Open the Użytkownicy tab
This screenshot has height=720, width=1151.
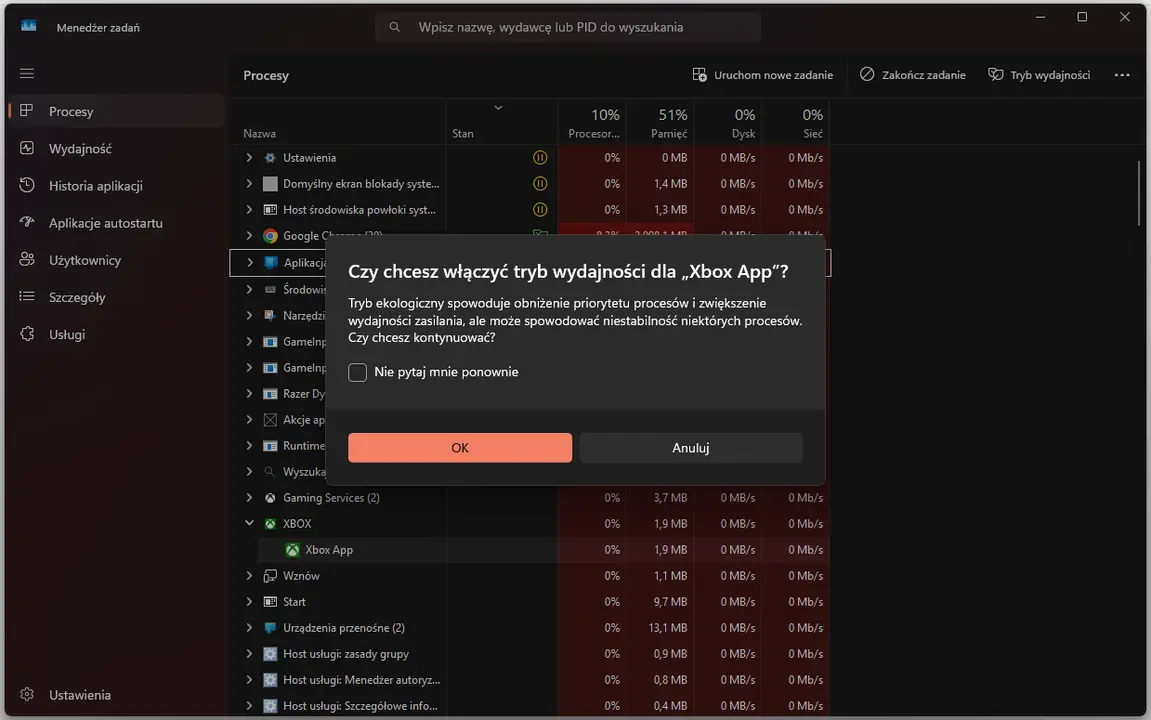tap(116, 261)
